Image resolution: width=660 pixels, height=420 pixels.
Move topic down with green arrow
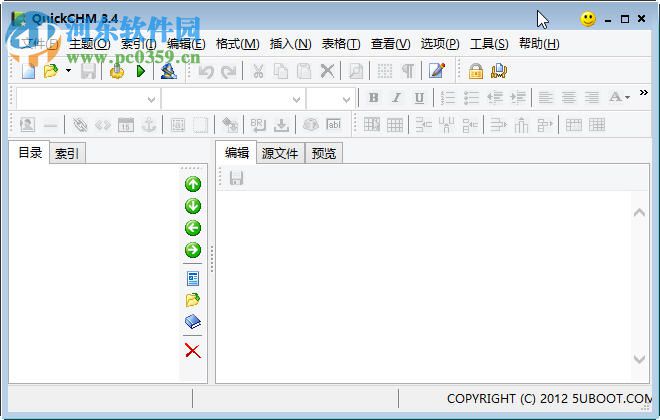click(x=193, y=206)
